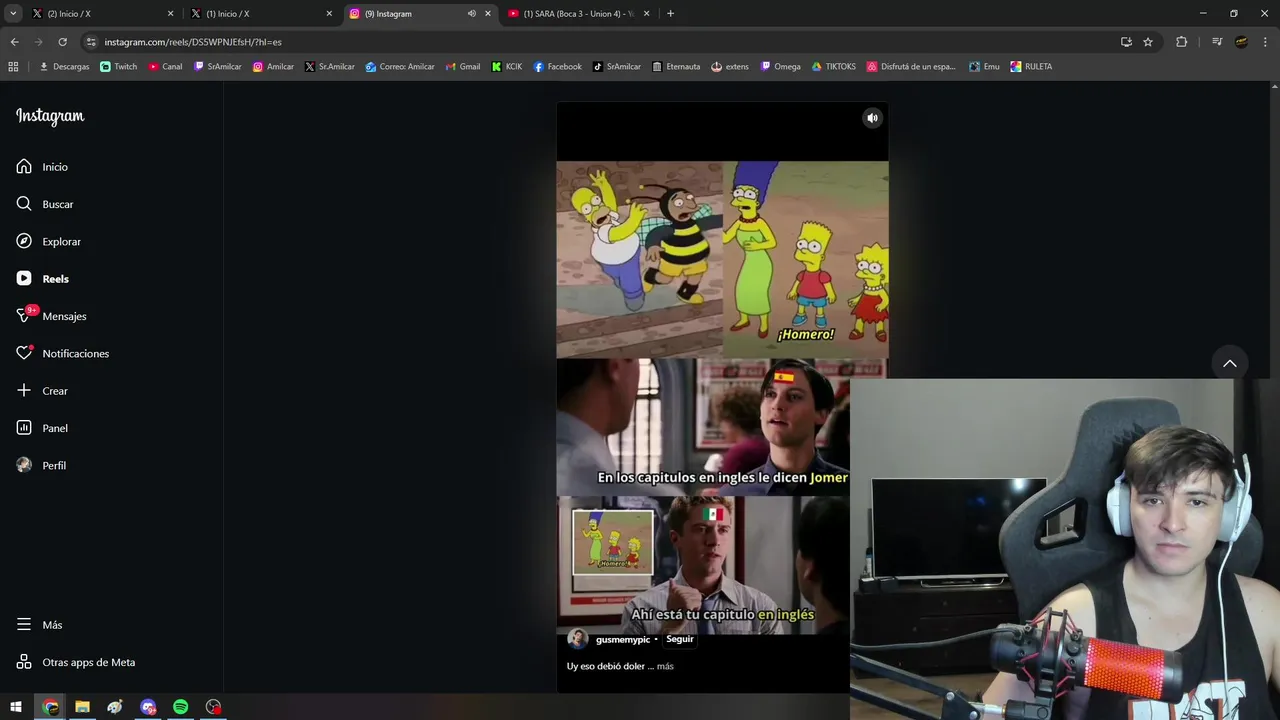Viewport: 1280px width, 720px height.
Task: Open the Inicio home item in Instagram sidebar
Action: coord(42,167)
